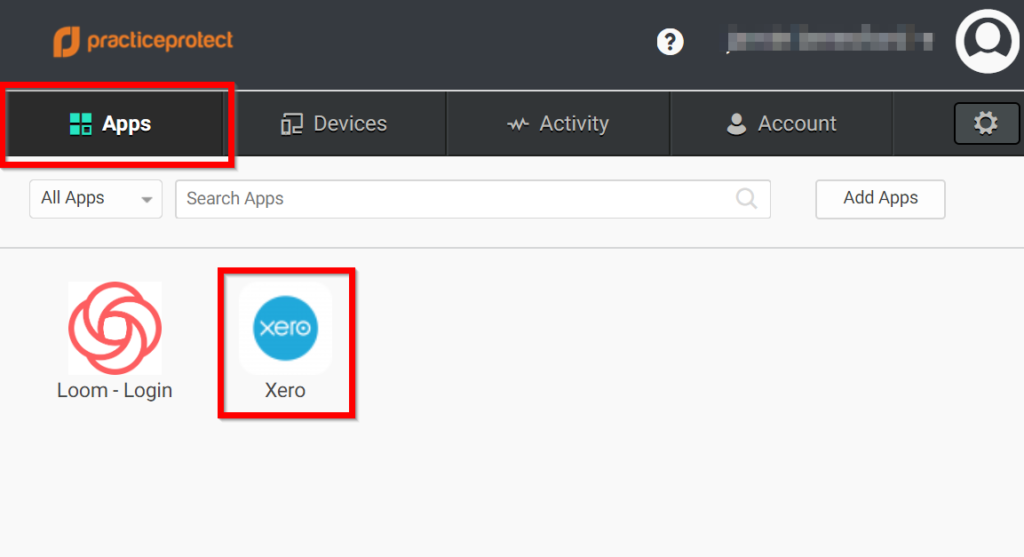Open the user profile avatar

[x=987, y=41]
